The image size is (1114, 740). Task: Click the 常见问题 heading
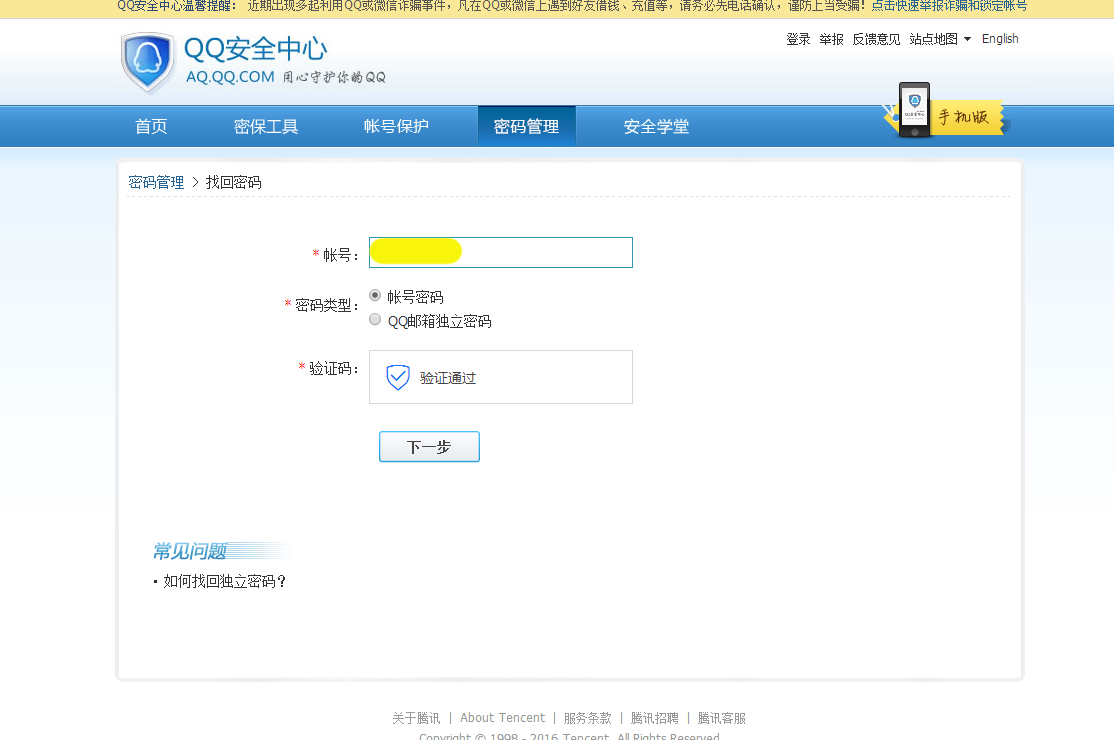(190, 551)
